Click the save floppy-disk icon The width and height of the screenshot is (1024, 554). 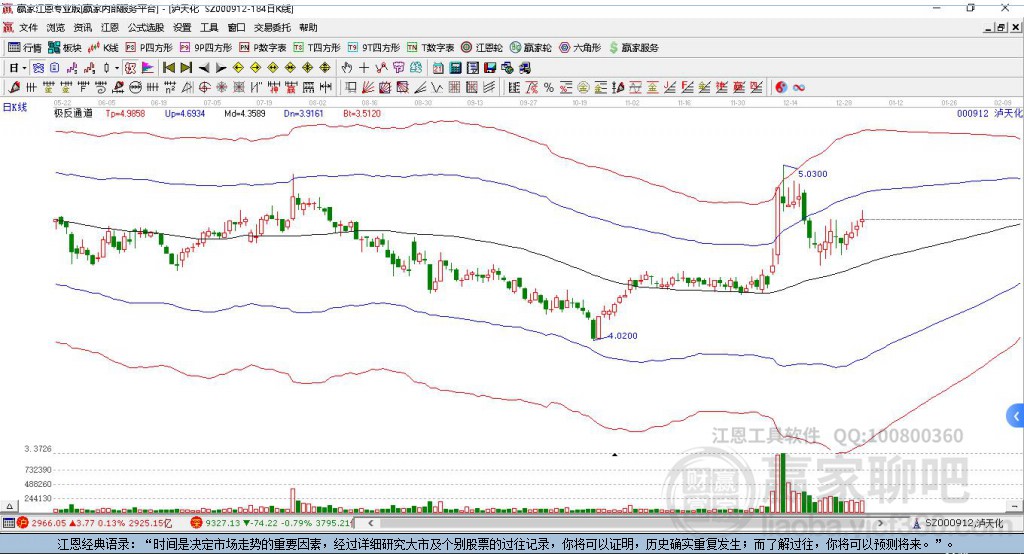pyautogui.click(x=490, y=67)
